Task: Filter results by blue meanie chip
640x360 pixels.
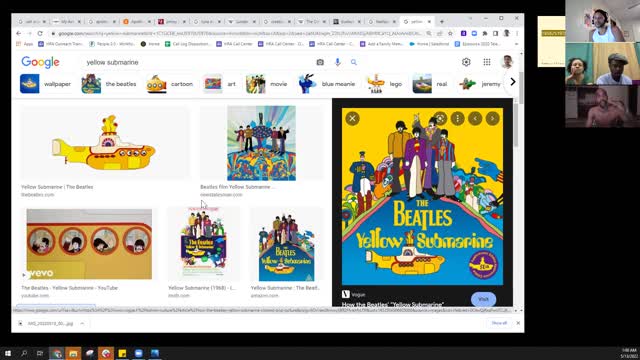Action: [x=327, y=84]
